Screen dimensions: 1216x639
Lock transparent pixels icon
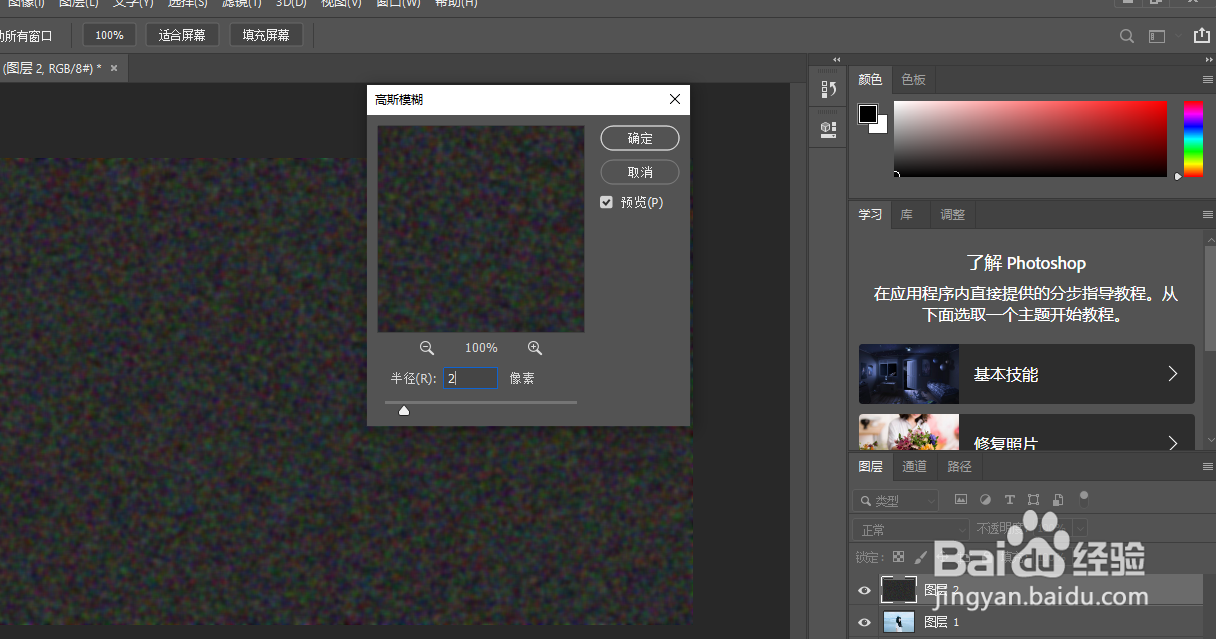pyautogui.click(x=898, y=557)
